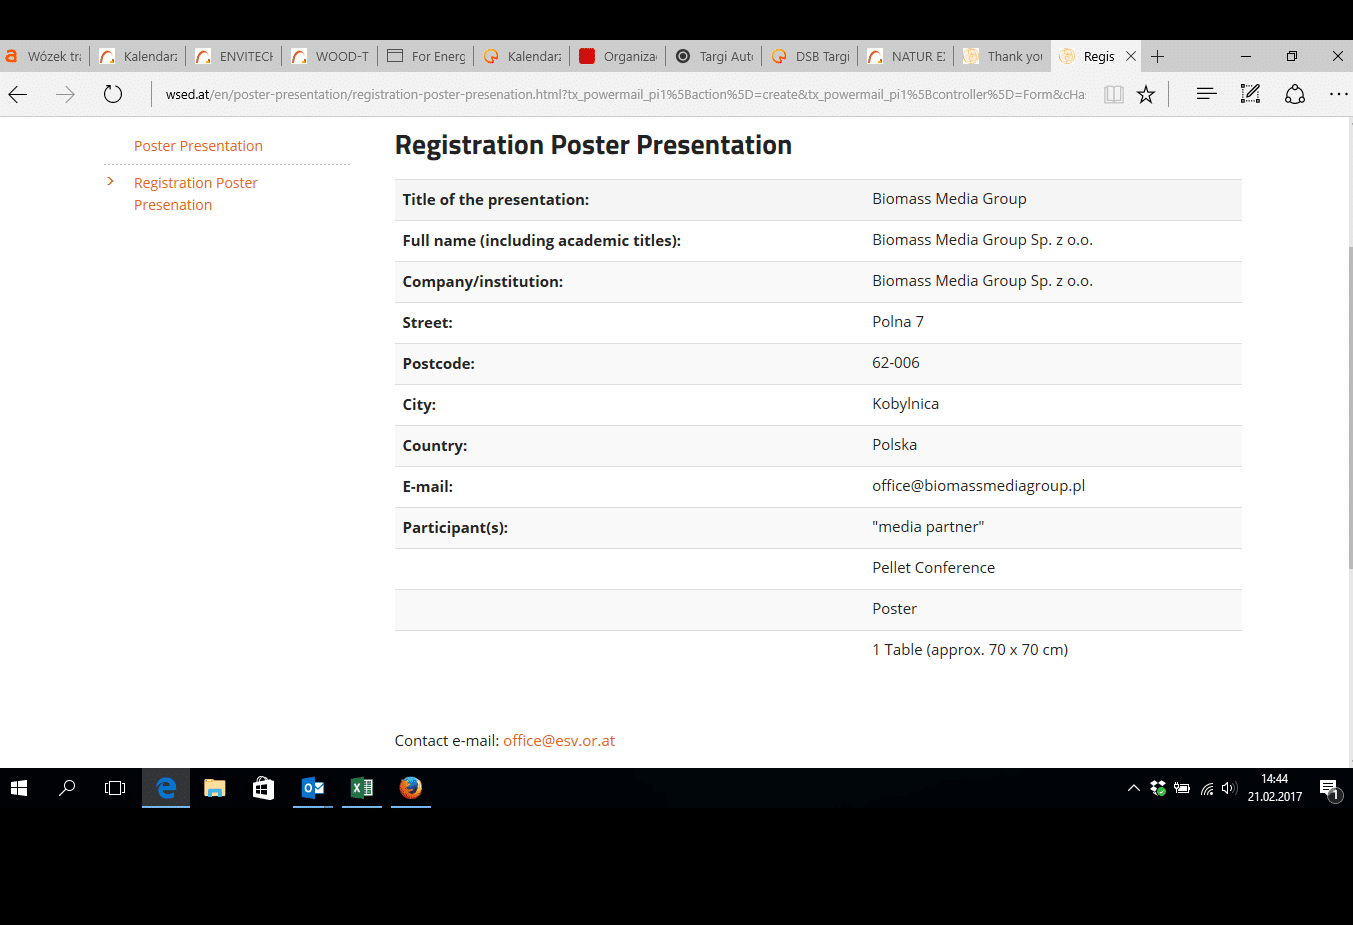This screenshot has height=925, width=1353.
Task: Click the office@biomassmediagroup.pl value
Action: click(978, 486)
